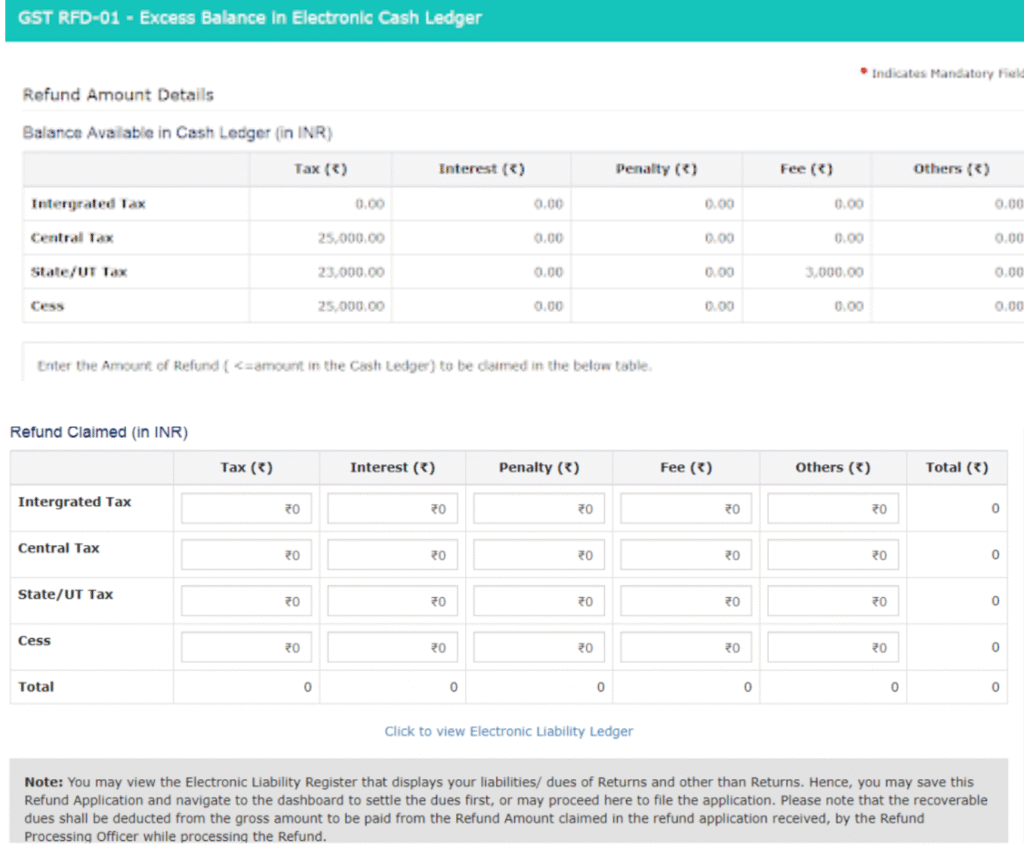Open 'Click to view Electronic Liability Ledger' link
Image resolution: width=1024 pixels, height=863 pixels.
[x=509, y=731]
